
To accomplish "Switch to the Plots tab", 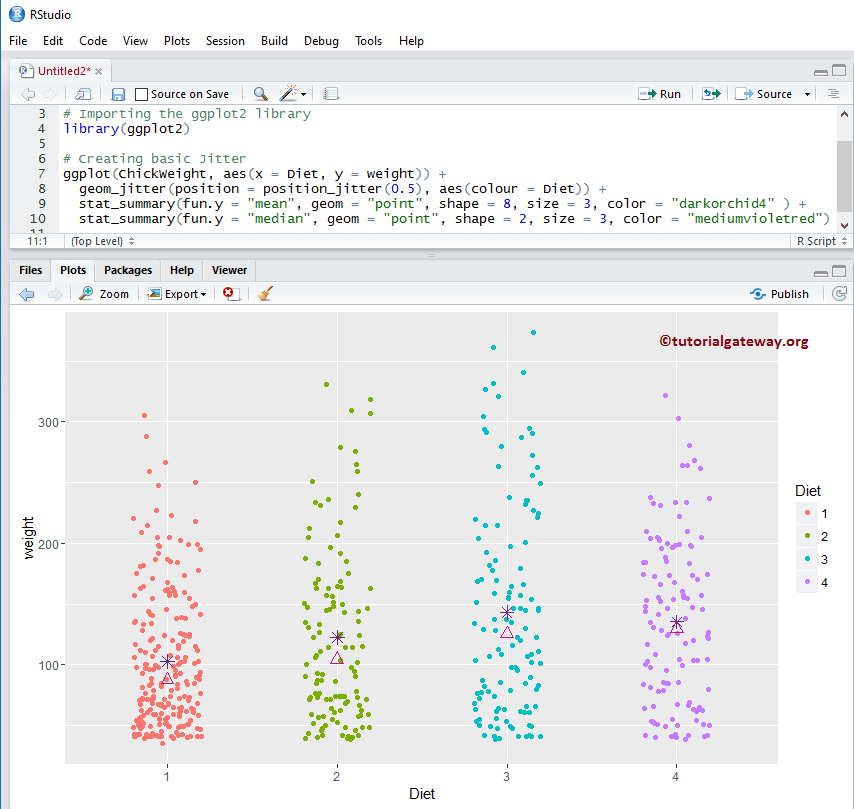I will click(x=73, y=270).
